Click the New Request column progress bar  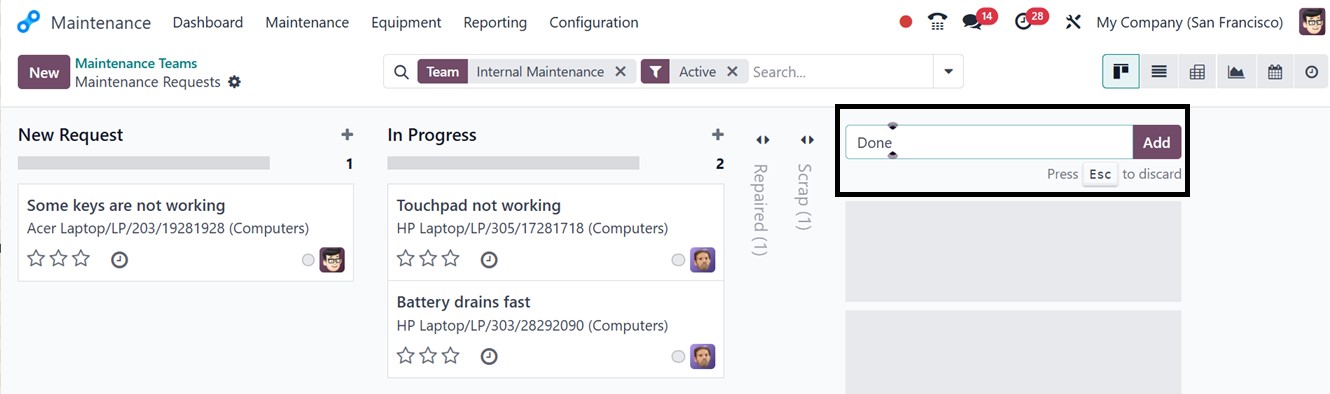144,163
